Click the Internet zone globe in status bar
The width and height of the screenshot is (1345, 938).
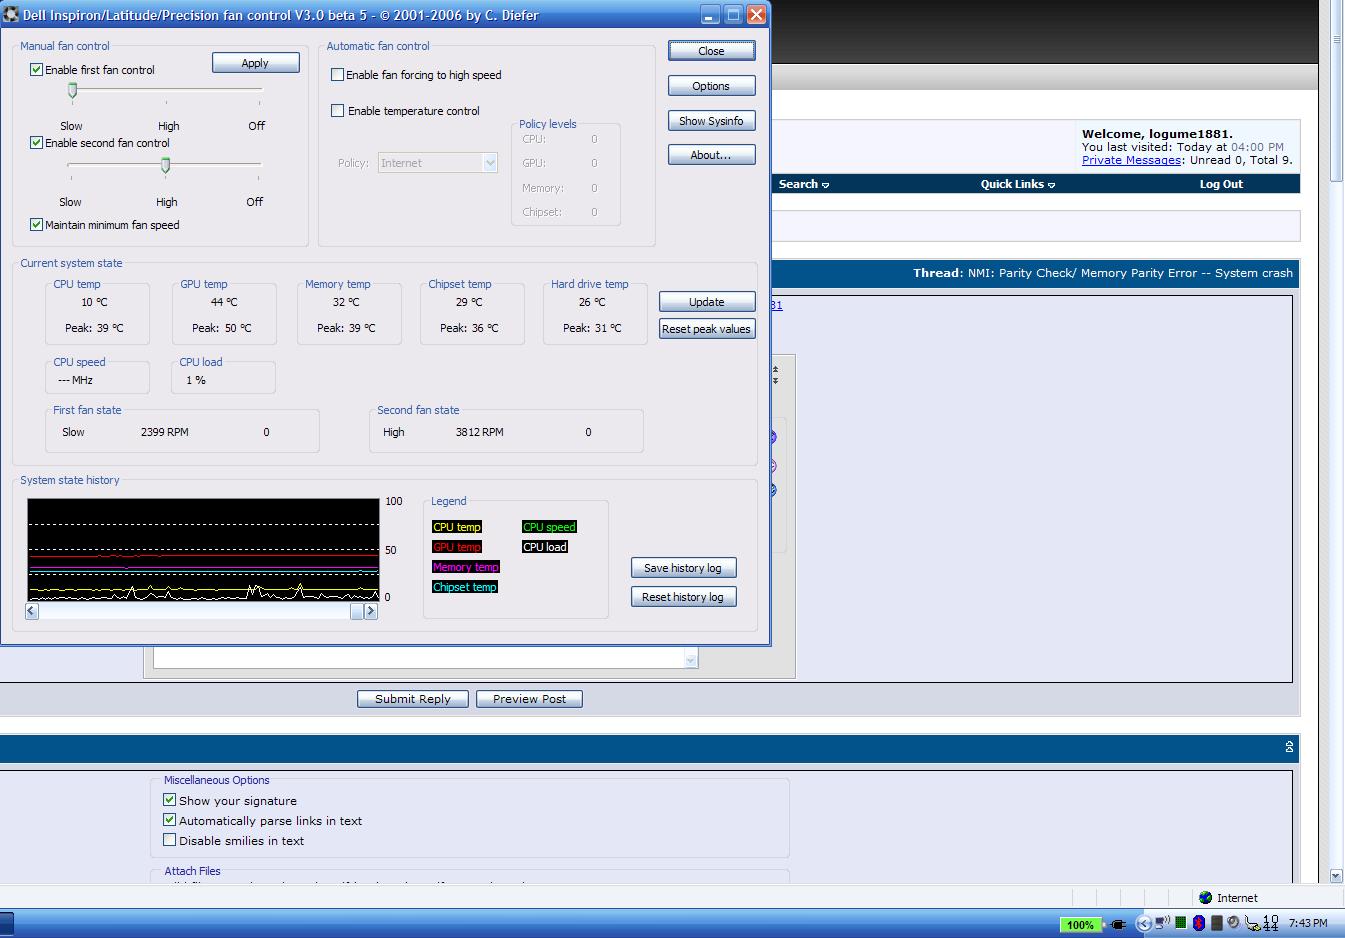pos(1206,898)
